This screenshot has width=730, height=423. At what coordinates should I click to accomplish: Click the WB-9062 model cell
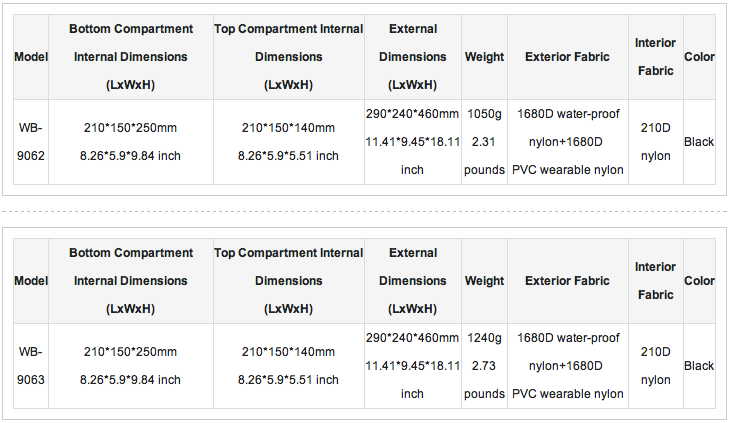click(x=31, y=141)
